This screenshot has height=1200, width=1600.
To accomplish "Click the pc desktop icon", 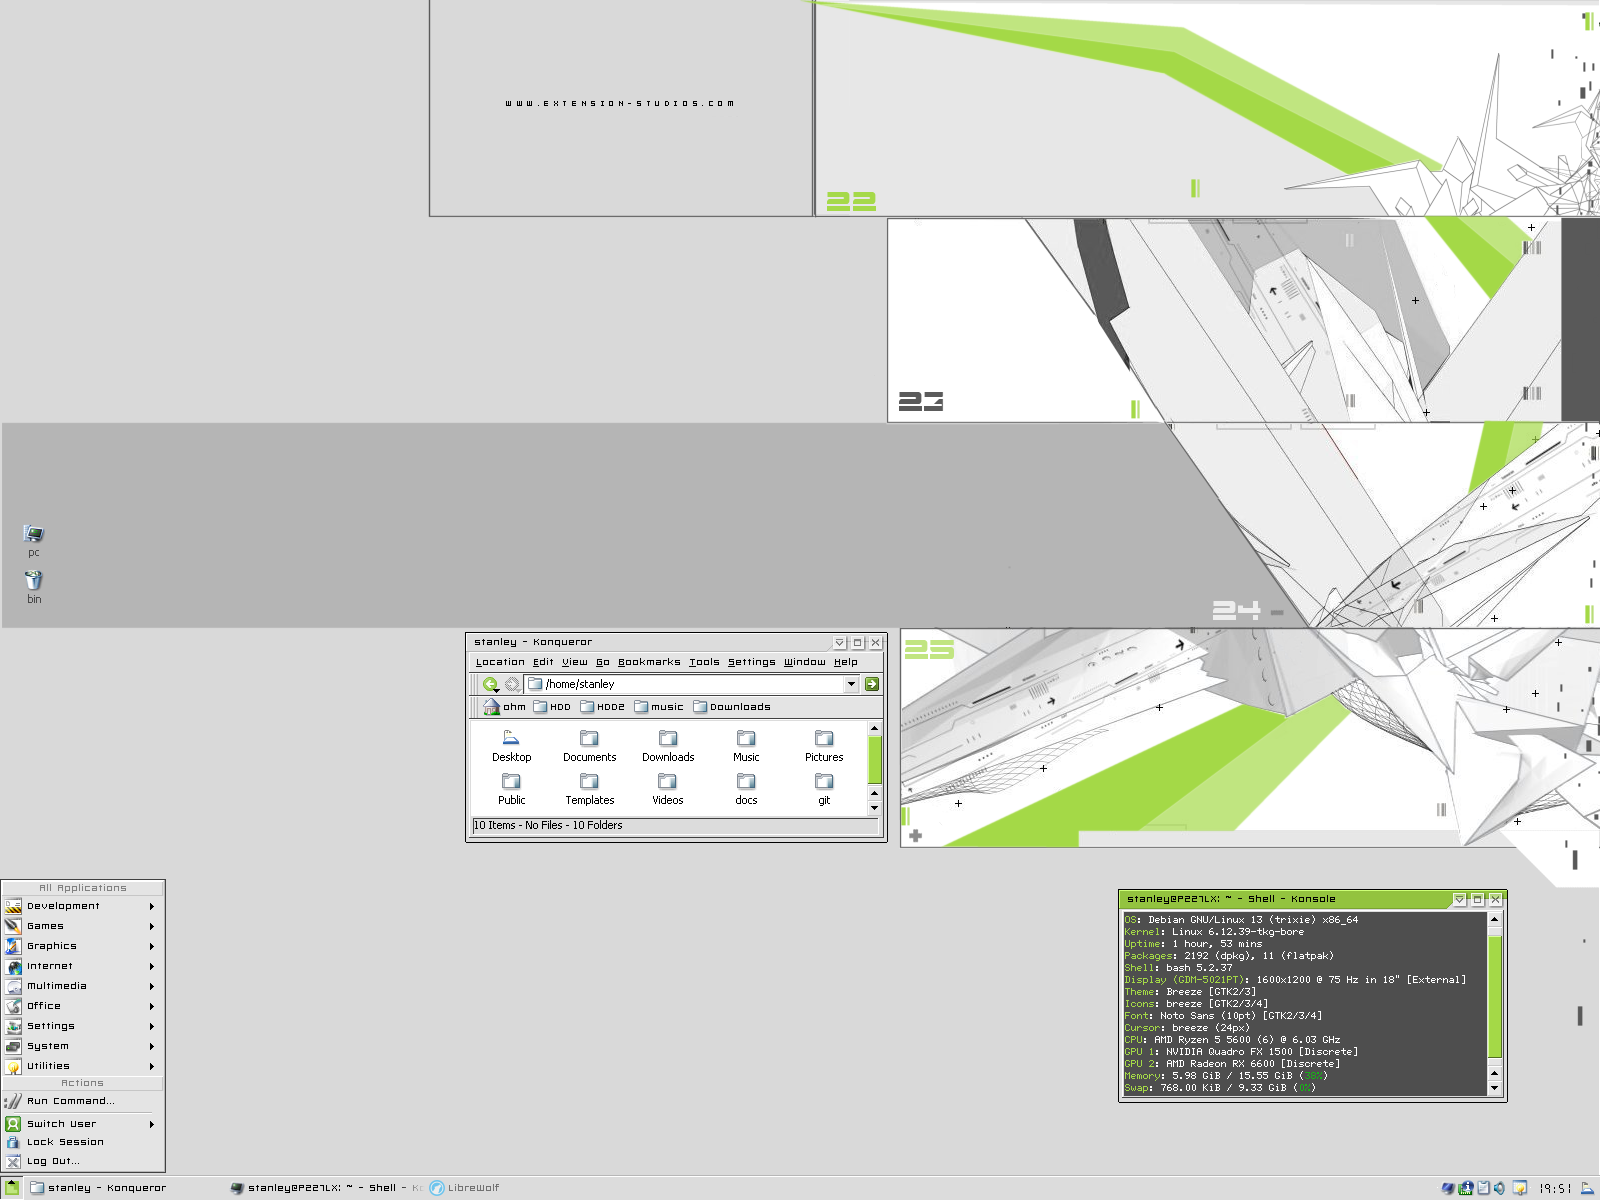I will (34, 541).
